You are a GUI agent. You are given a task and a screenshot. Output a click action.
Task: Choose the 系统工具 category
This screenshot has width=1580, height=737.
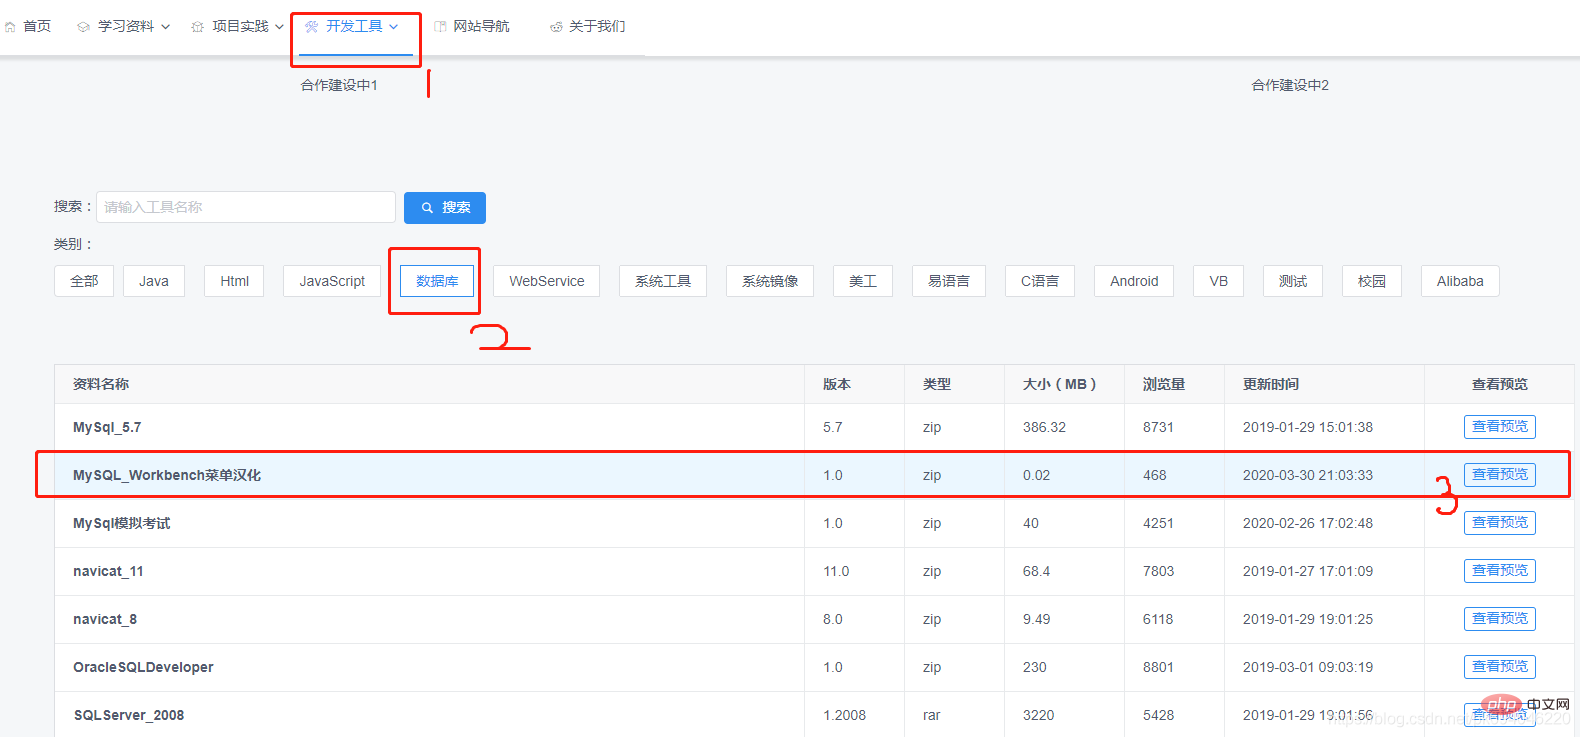663,281
